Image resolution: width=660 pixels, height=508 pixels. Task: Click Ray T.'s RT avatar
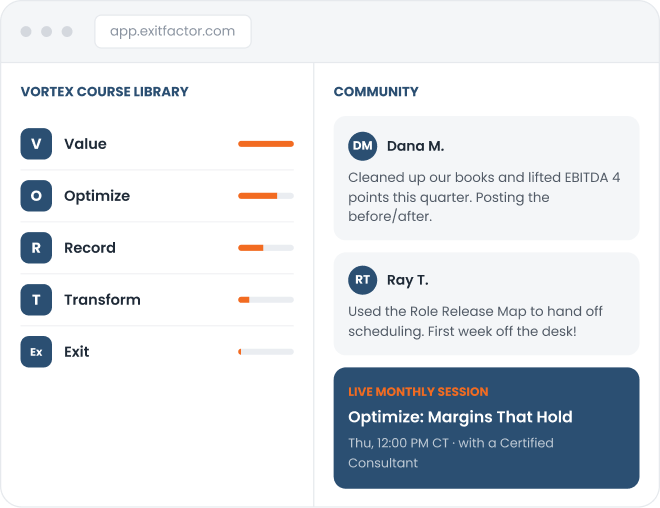362,280
